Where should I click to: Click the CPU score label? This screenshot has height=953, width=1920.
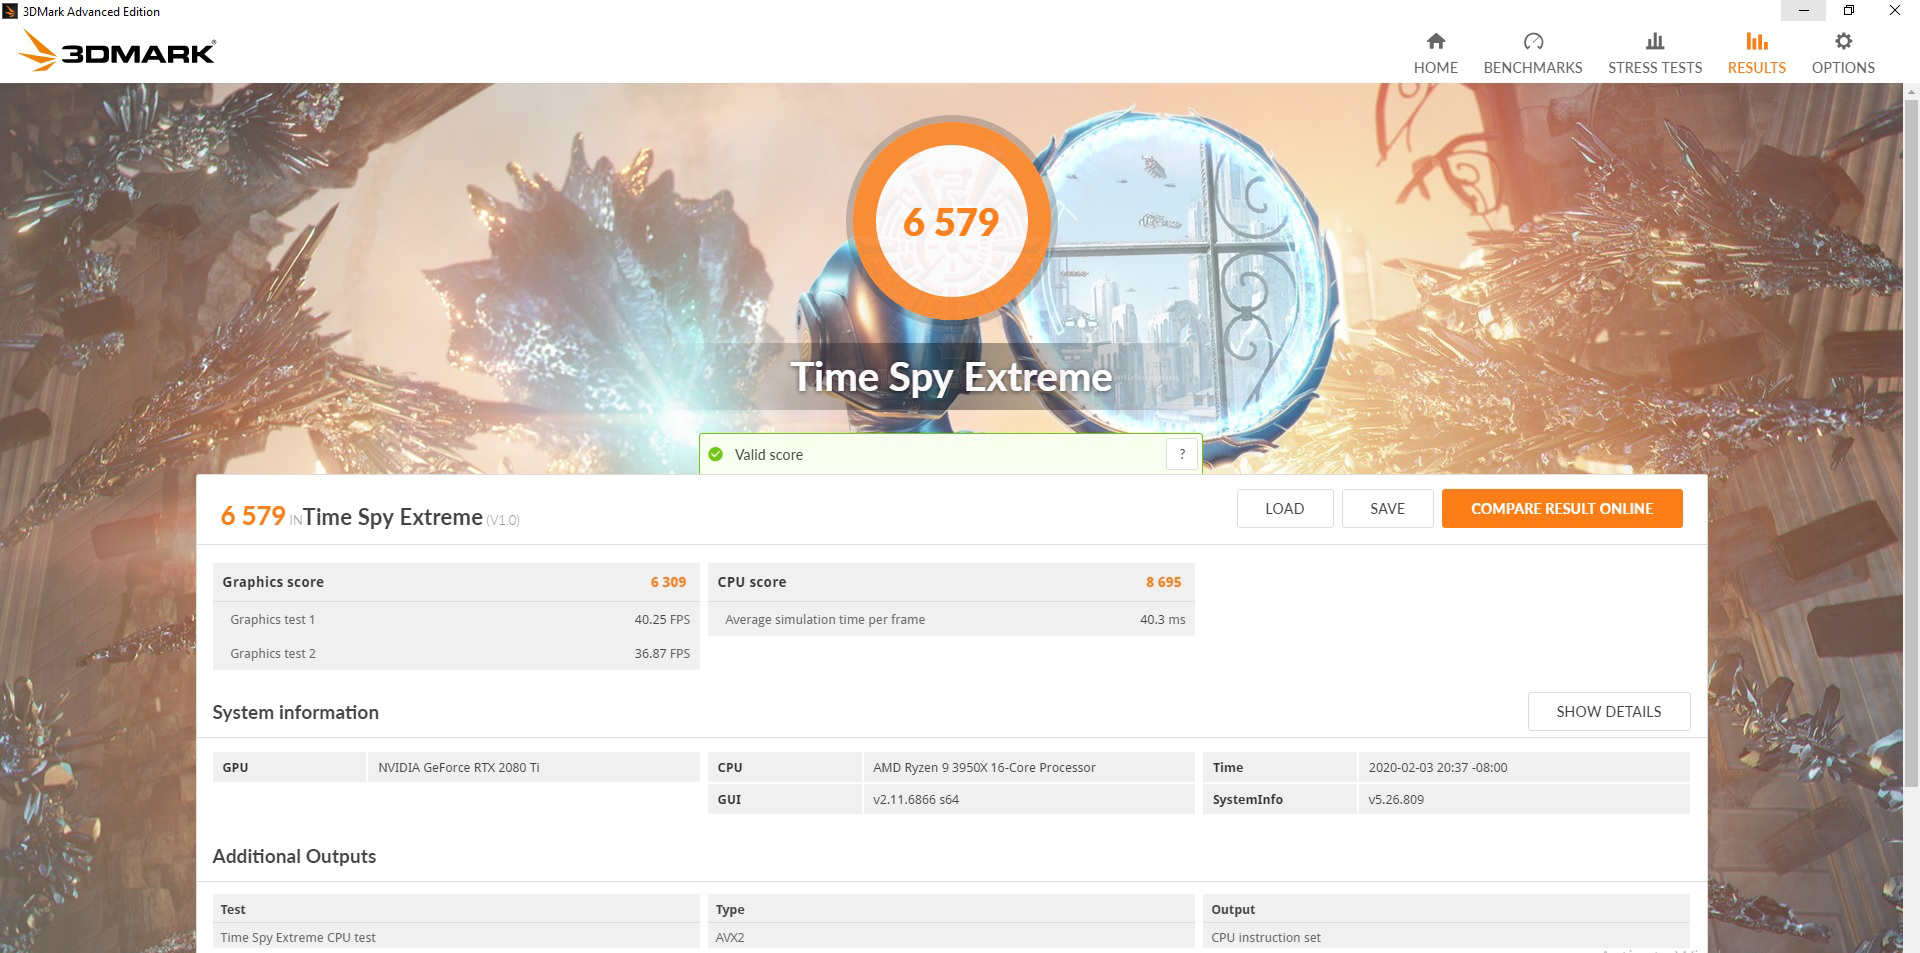click(x=752, y=582)
